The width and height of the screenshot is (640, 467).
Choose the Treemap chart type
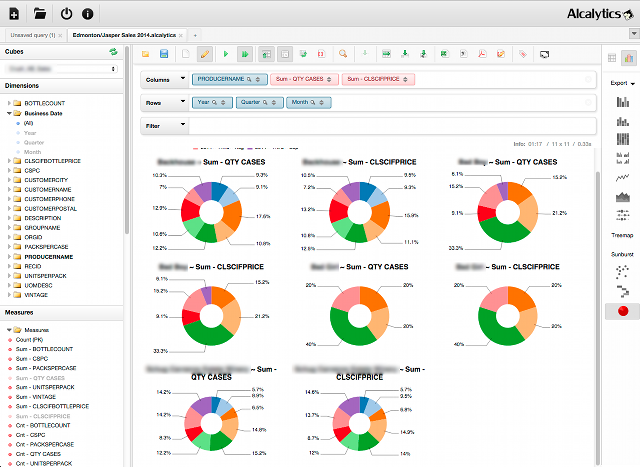(x=622, y=235)
